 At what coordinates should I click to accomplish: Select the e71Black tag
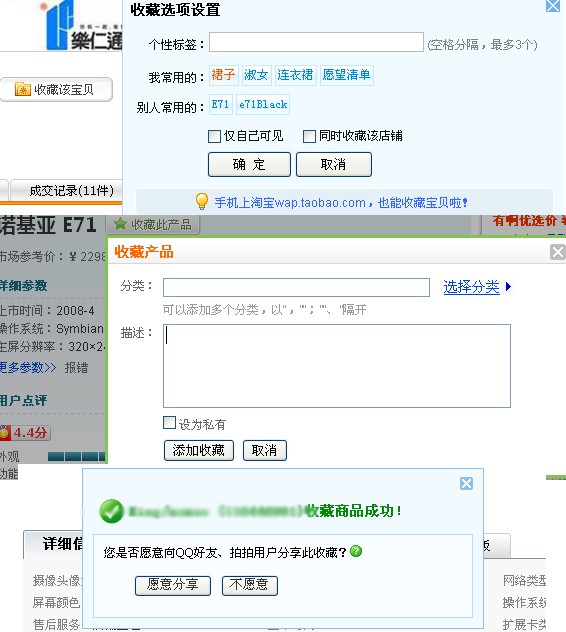pos(263,105)
